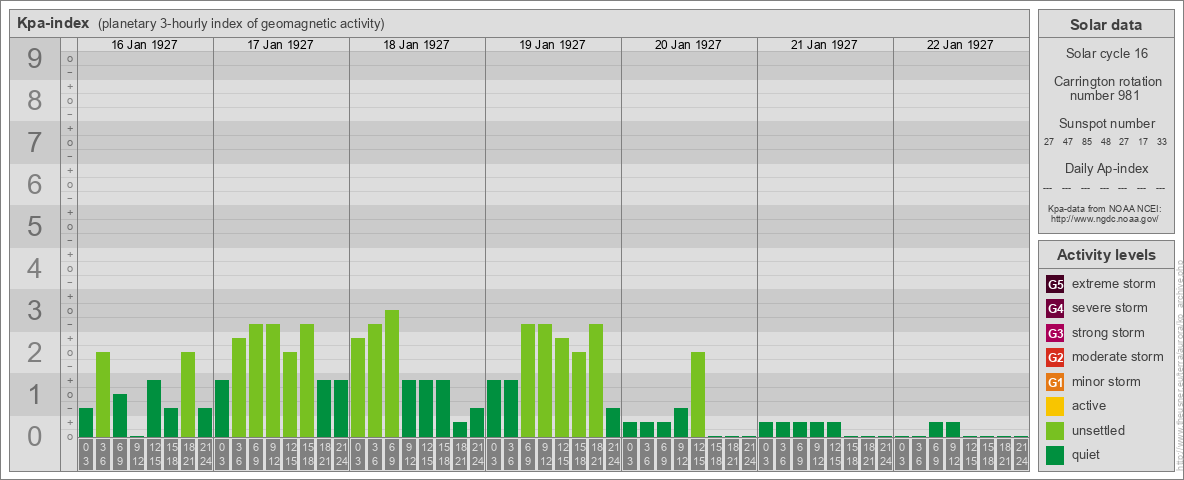Click the 21-24 time slot label under 22 Jan
1184x480 pixels.
[x=1021, y=454]
